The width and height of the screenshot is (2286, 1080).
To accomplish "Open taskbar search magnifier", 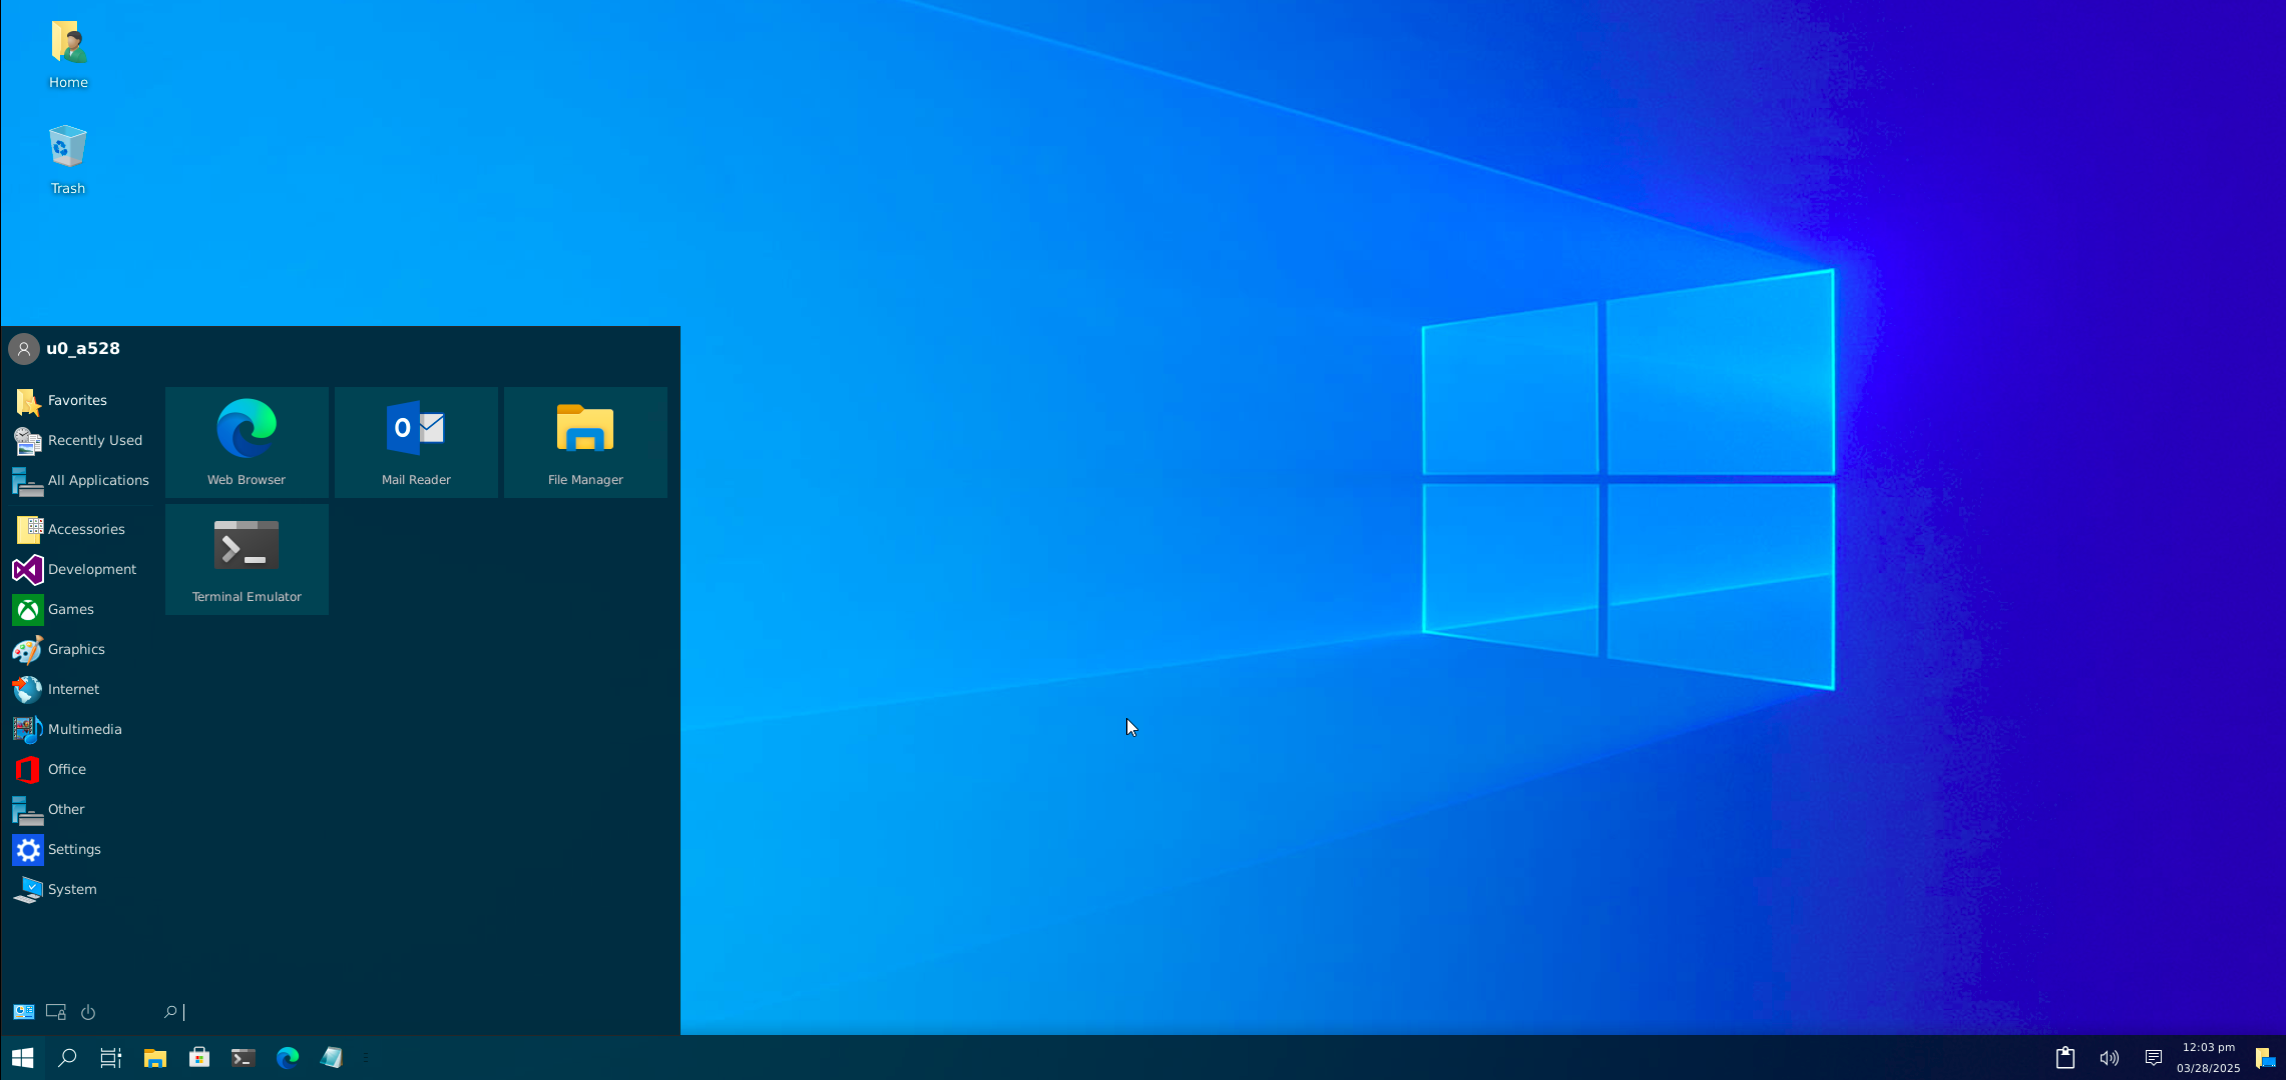I will tap(67, 1058).
